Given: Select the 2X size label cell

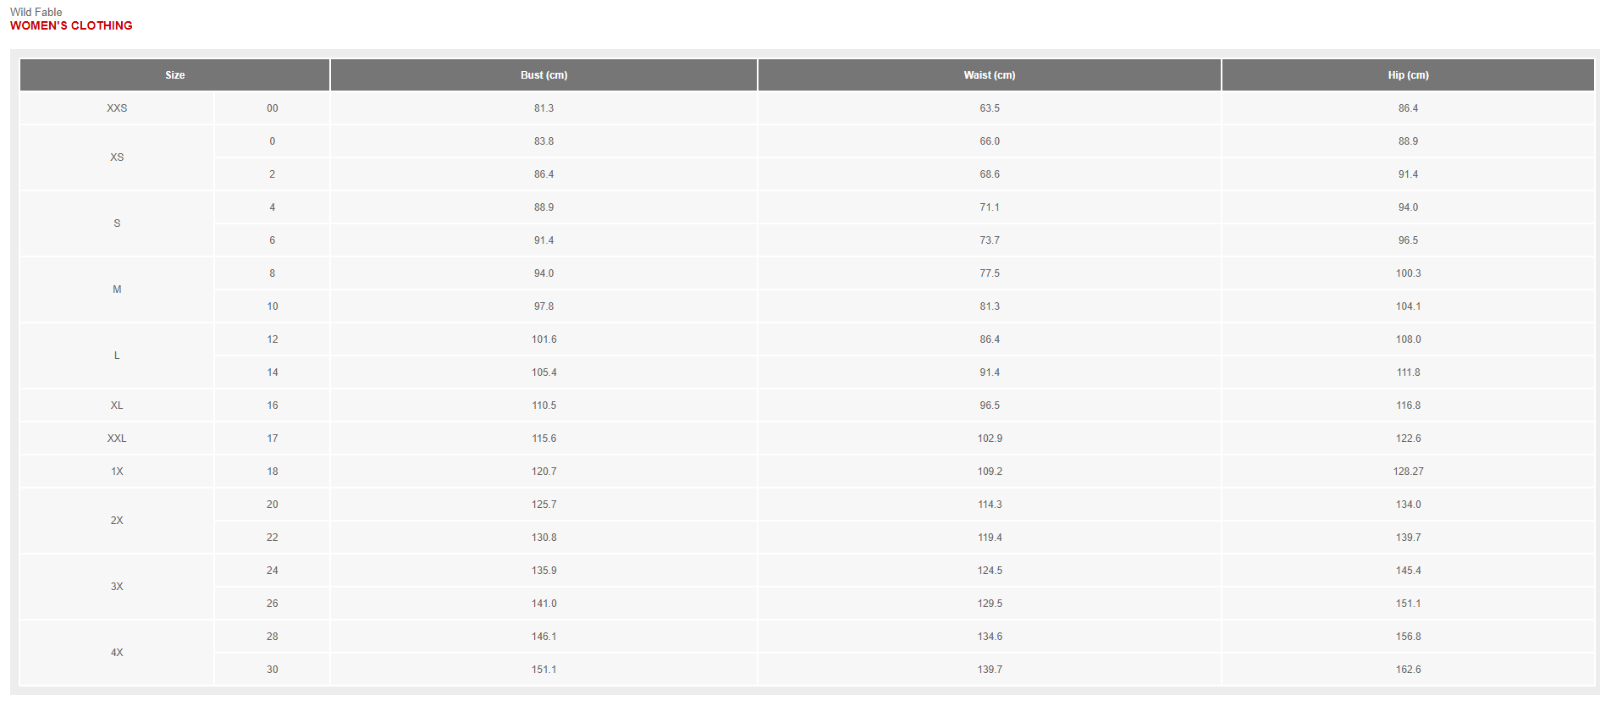Looking at the screenshot, I should [x=117, y=520].
